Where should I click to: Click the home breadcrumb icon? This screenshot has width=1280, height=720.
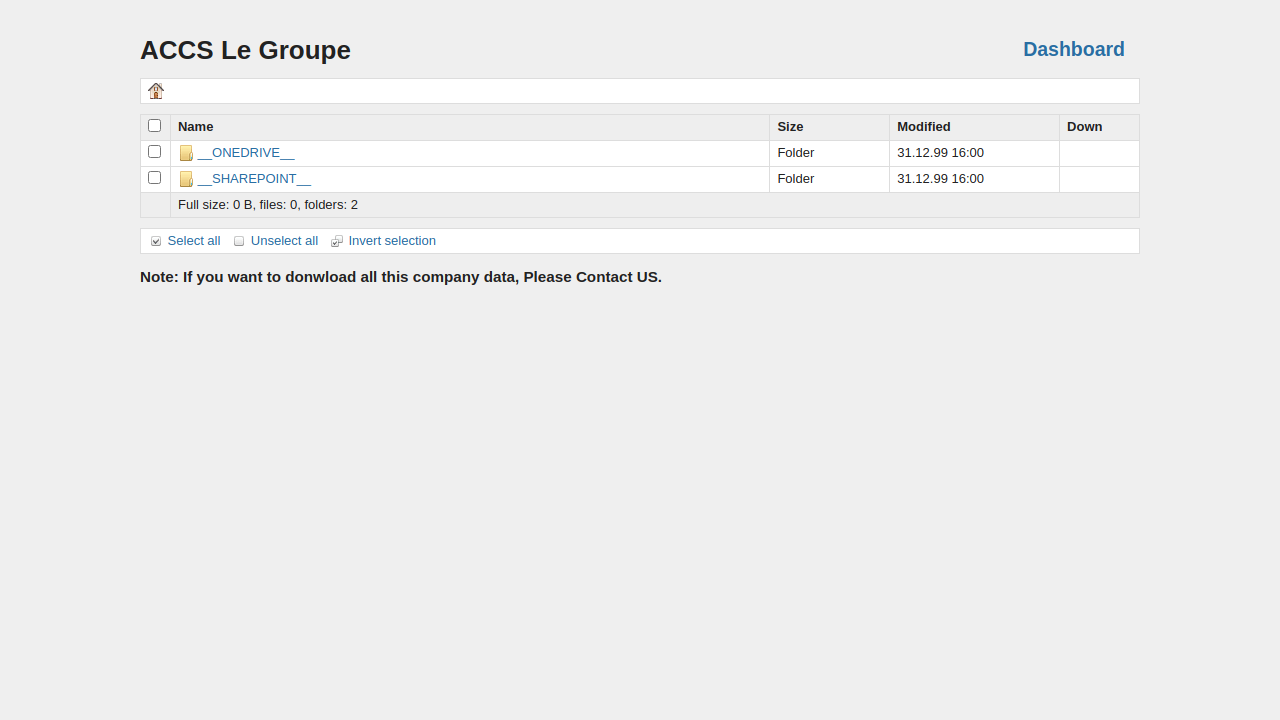(x=156, y=91)
